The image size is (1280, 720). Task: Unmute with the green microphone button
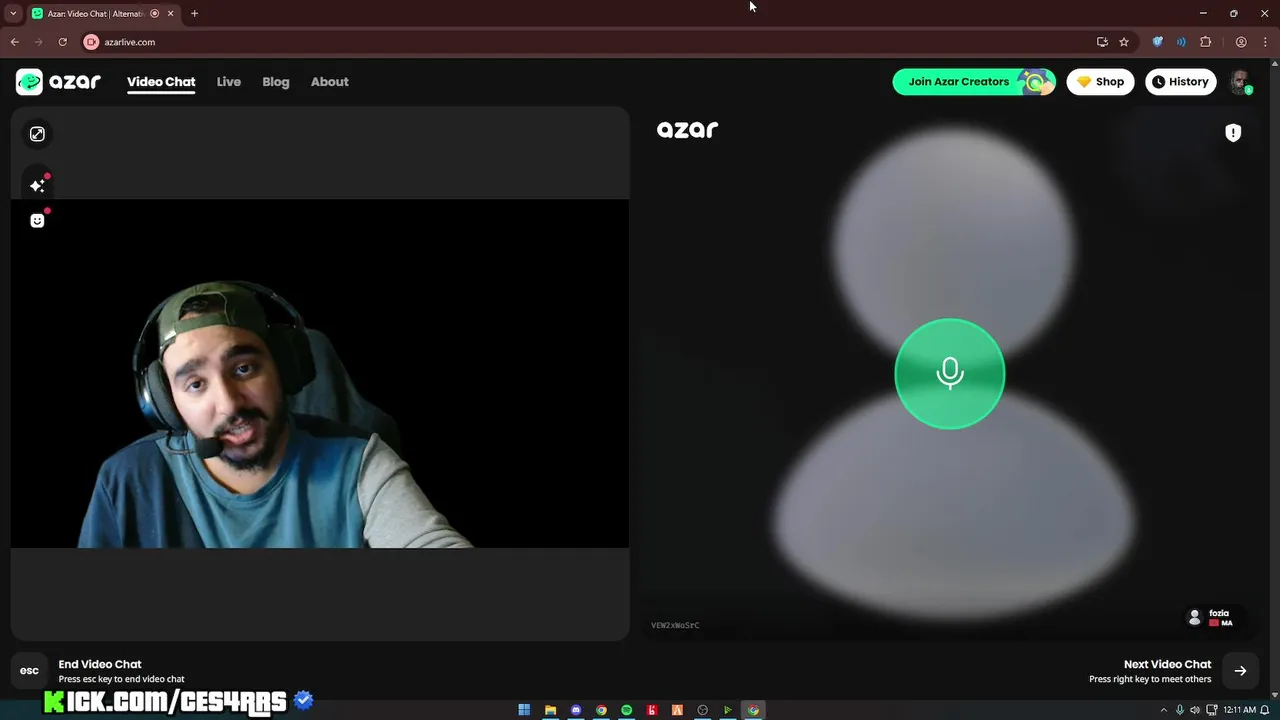click(949, 374)
